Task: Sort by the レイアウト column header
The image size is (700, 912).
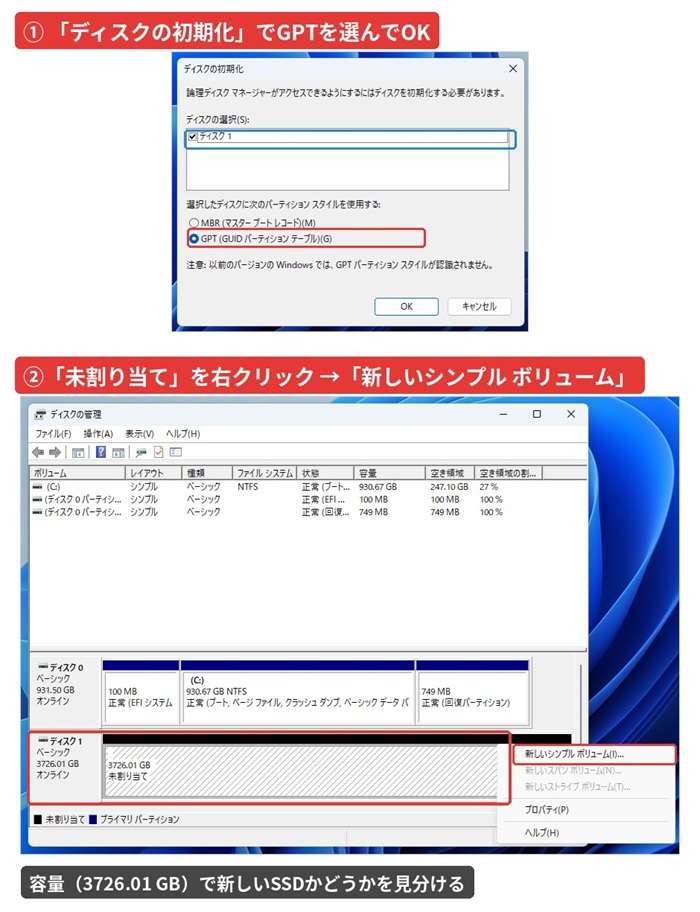Action: click(153, 473)
